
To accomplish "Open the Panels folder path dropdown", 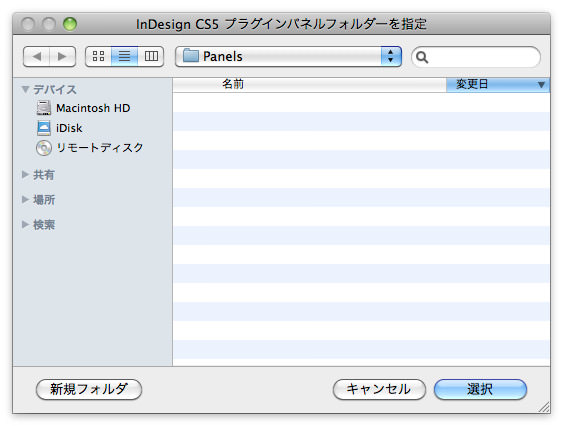I will point(288,56).
